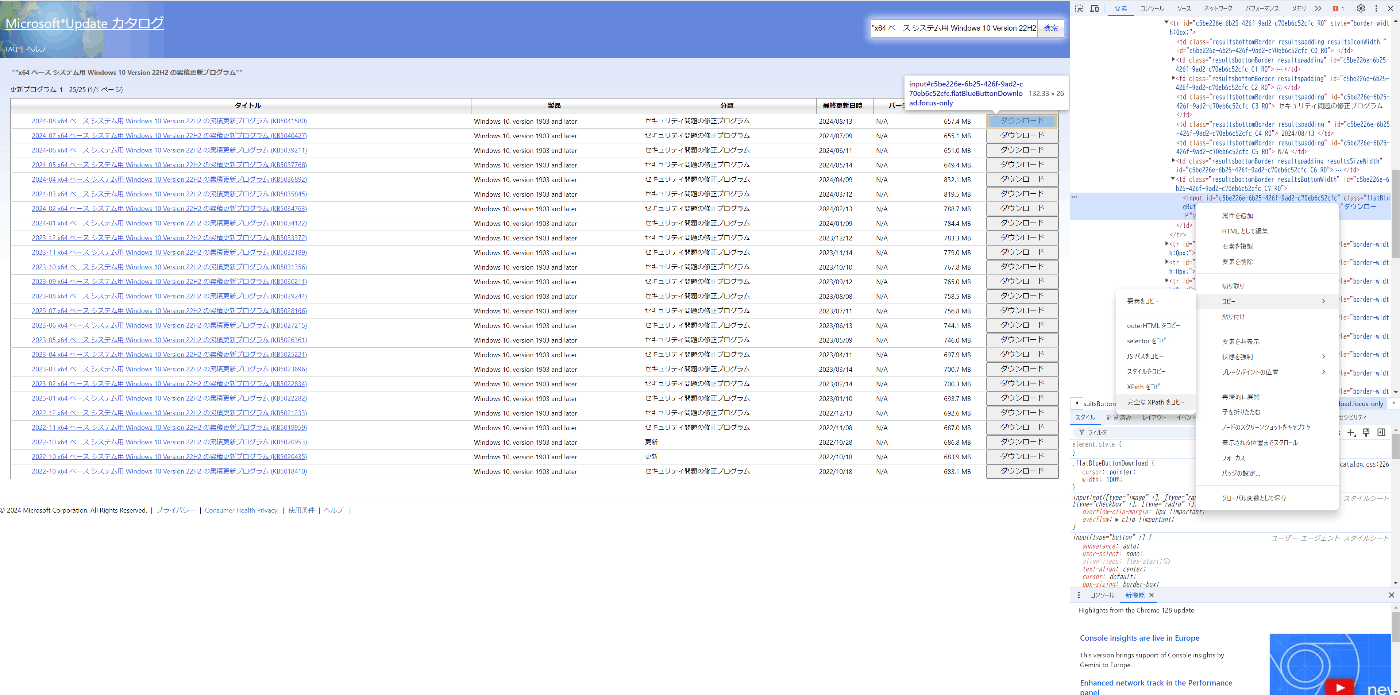Open the 2024-08 x64 cumulative update title link
This screenshot has width=1400, height=695.
pyautogui.click(x=169, y=121)
